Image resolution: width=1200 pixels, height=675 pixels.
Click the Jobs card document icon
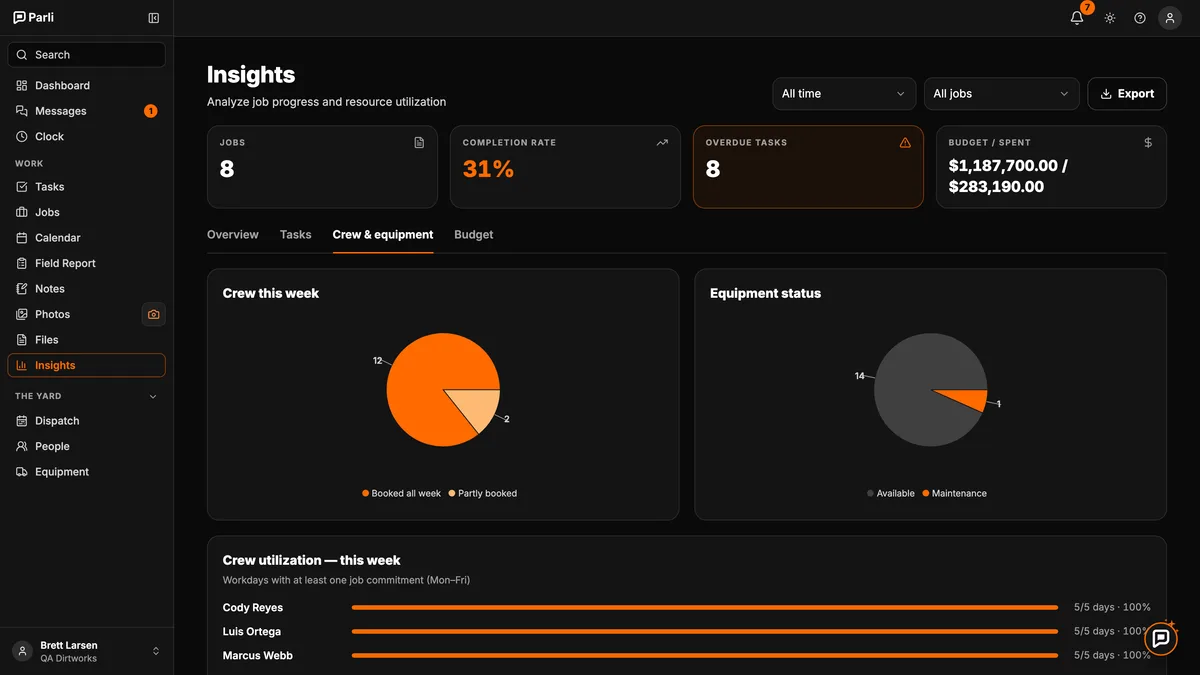click(x=419, y=143)
